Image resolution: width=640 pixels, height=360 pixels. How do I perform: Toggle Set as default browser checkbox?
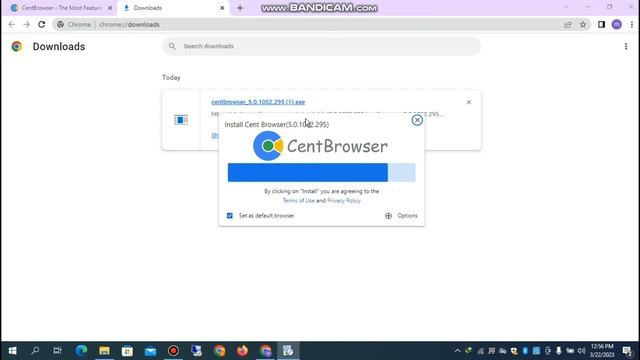point(230,216)
